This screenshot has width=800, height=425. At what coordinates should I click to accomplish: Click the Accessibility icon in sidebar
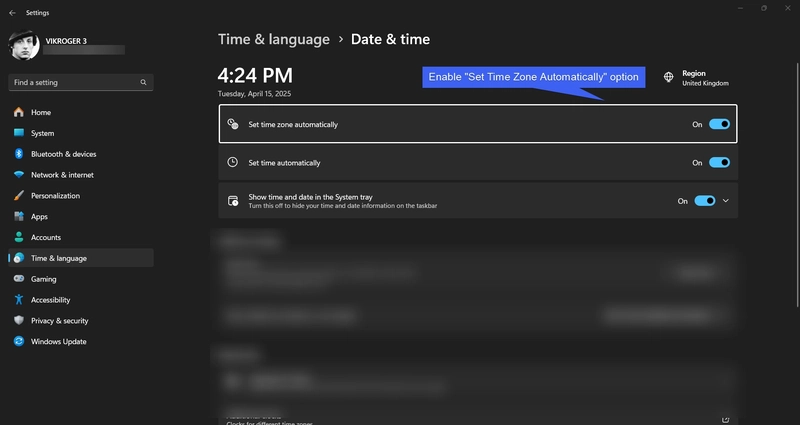point(18,300)
